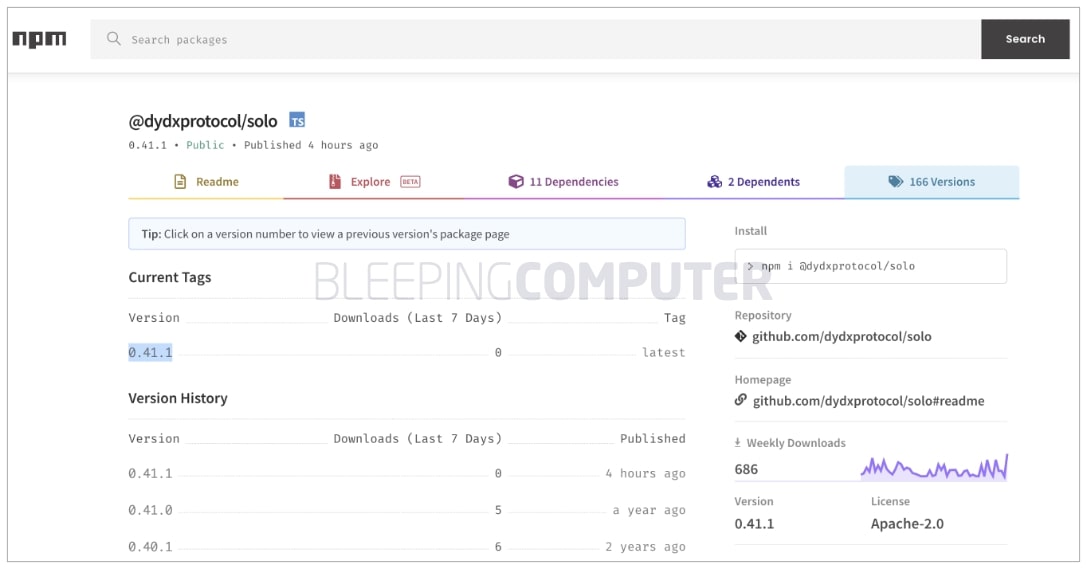This screenshot has height=568, width=1086.
Task: Click the TypeScript TS badge icon
Action: point(297,120)
